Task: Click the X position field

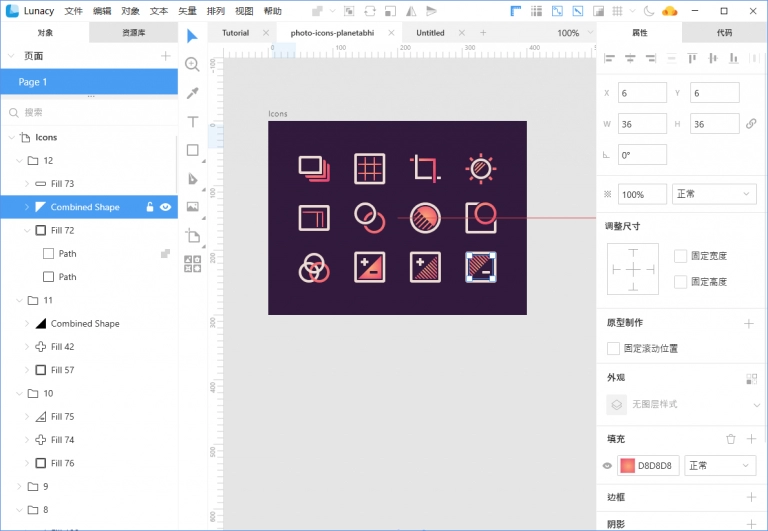Action: click(642, 93)
